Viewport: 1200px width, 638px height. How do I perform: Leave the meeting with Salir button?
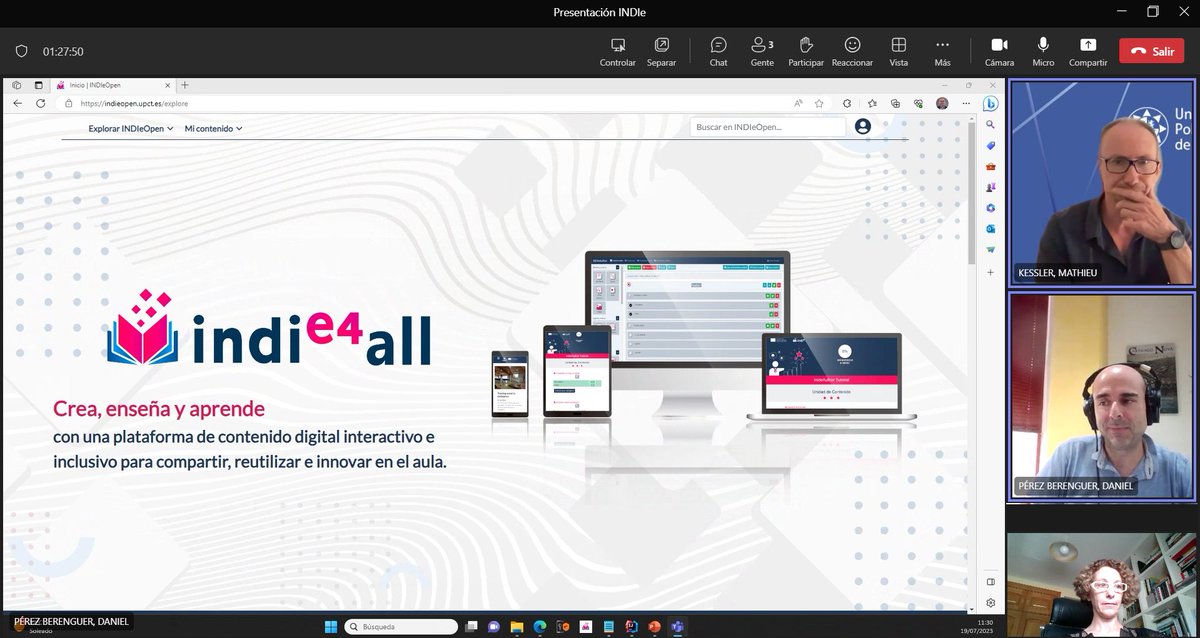1151,51
